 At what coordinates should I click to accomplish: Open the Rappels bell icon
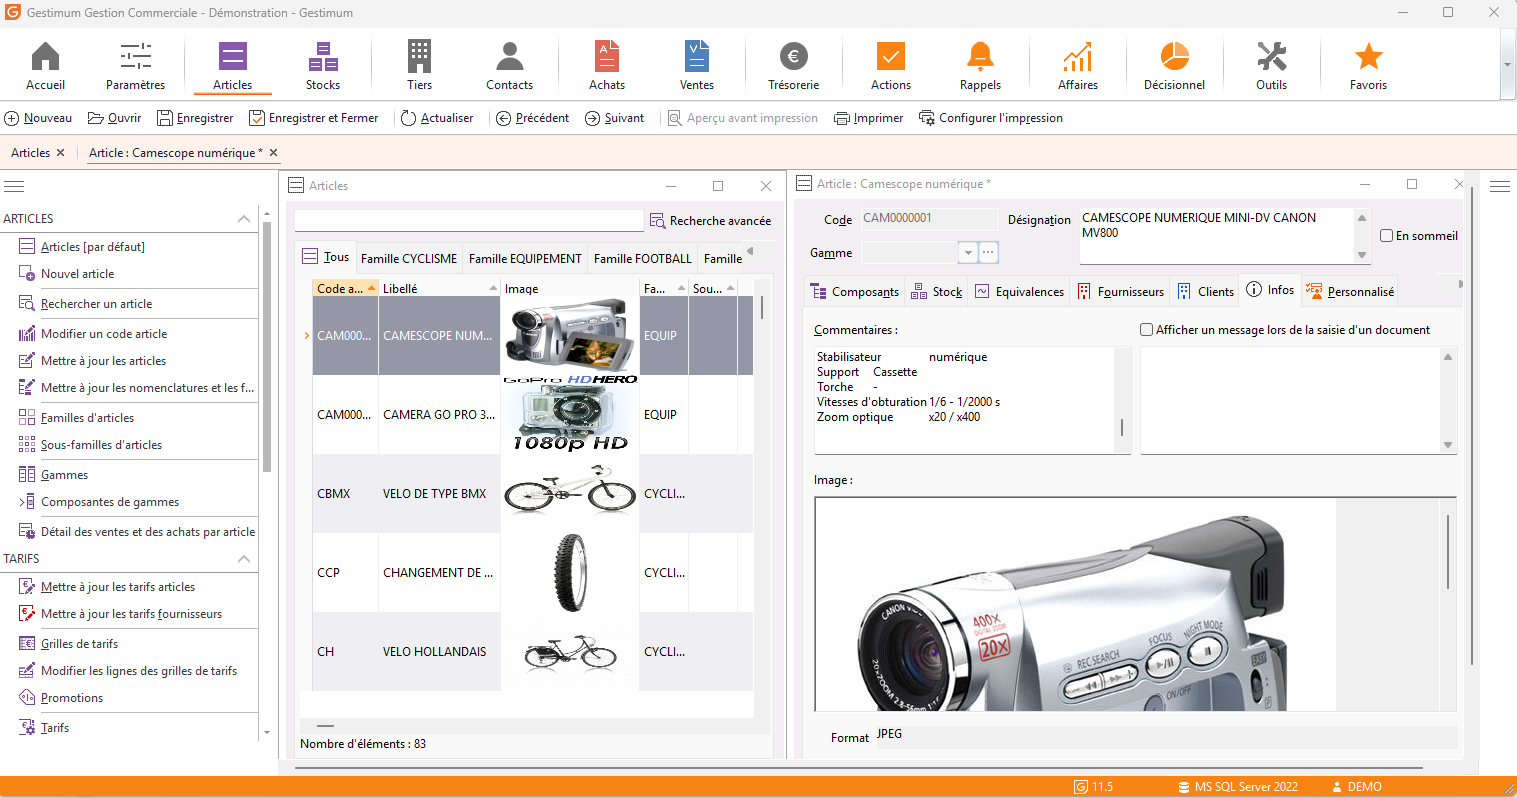pyautogui.click(x=980, y=66)
